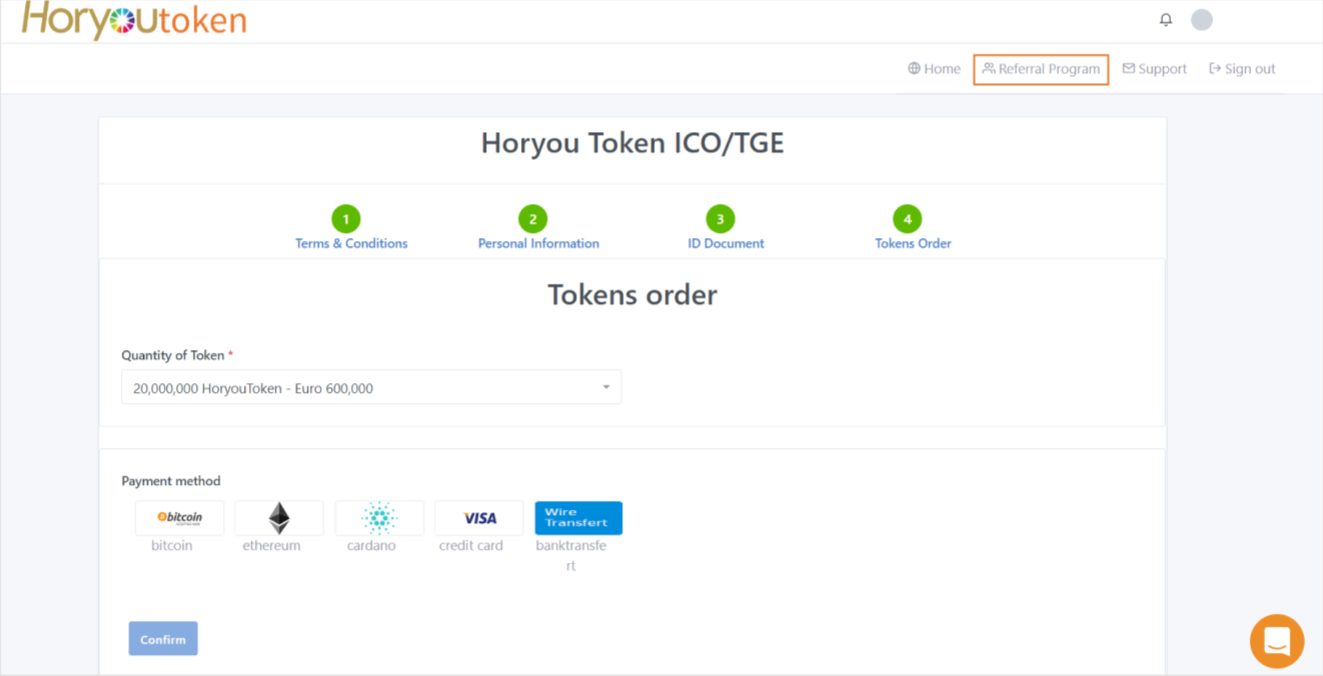1323x676 pixels.
Task: Open Tokens Order step link
Action: (913, 243)
